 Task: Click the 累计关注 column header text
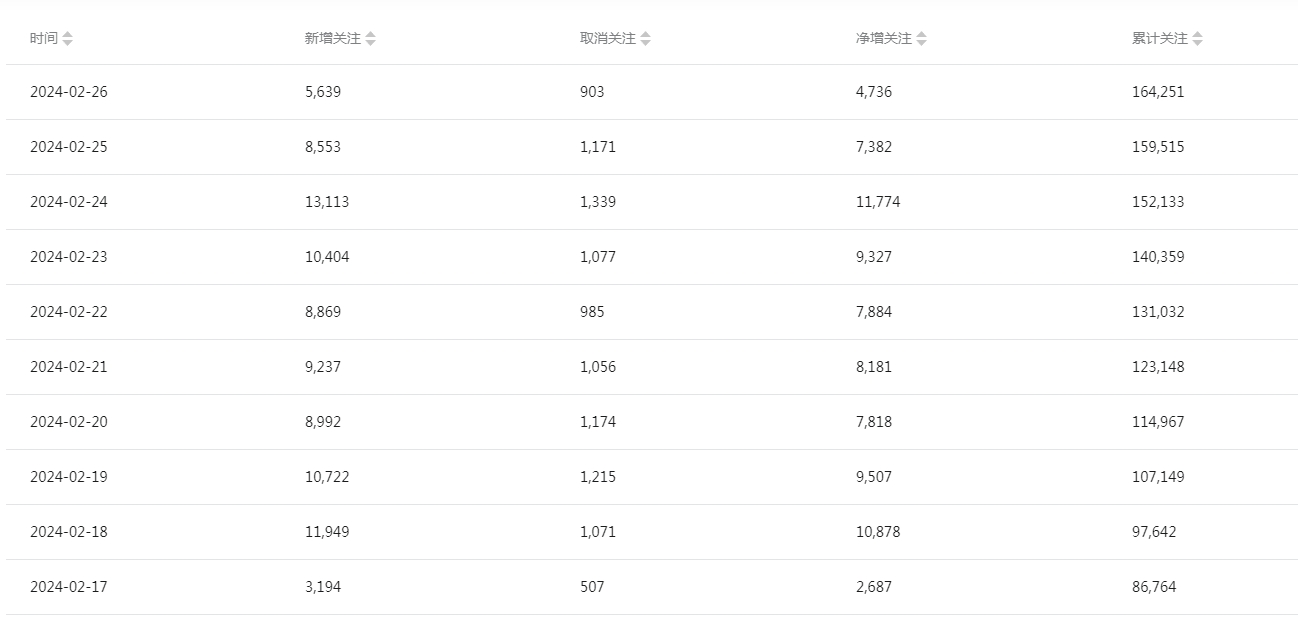coord(1160,39)
